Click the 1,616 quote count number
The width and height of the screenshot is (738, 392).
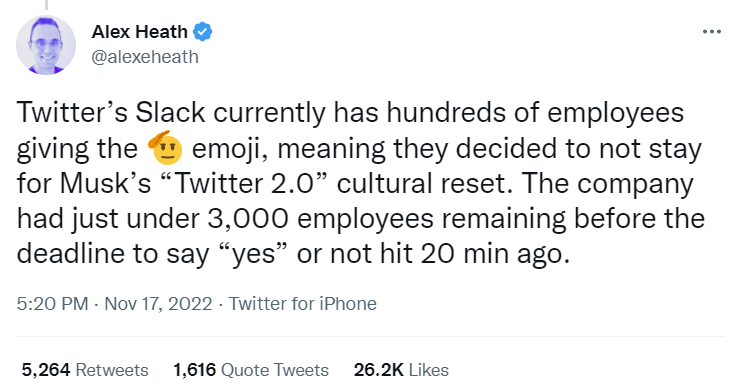click(194, 370)
